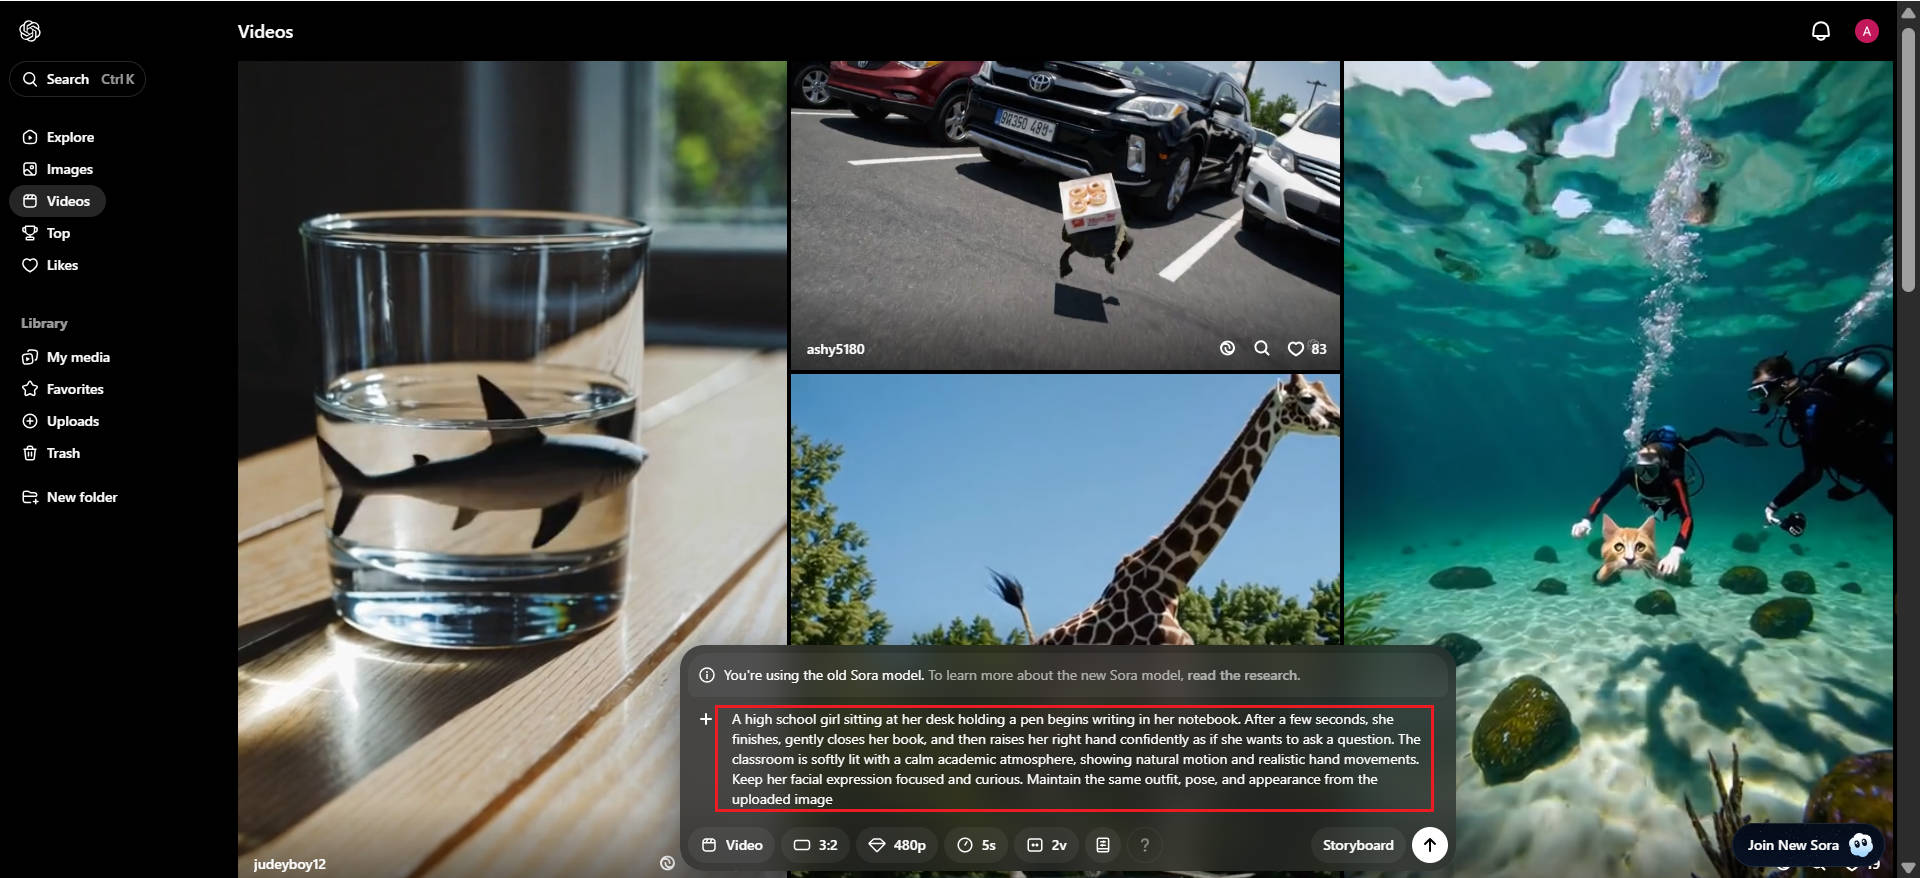Click the Storyboard button
Viewport: 1920px width, 878px height.
tap(1357, 845)
